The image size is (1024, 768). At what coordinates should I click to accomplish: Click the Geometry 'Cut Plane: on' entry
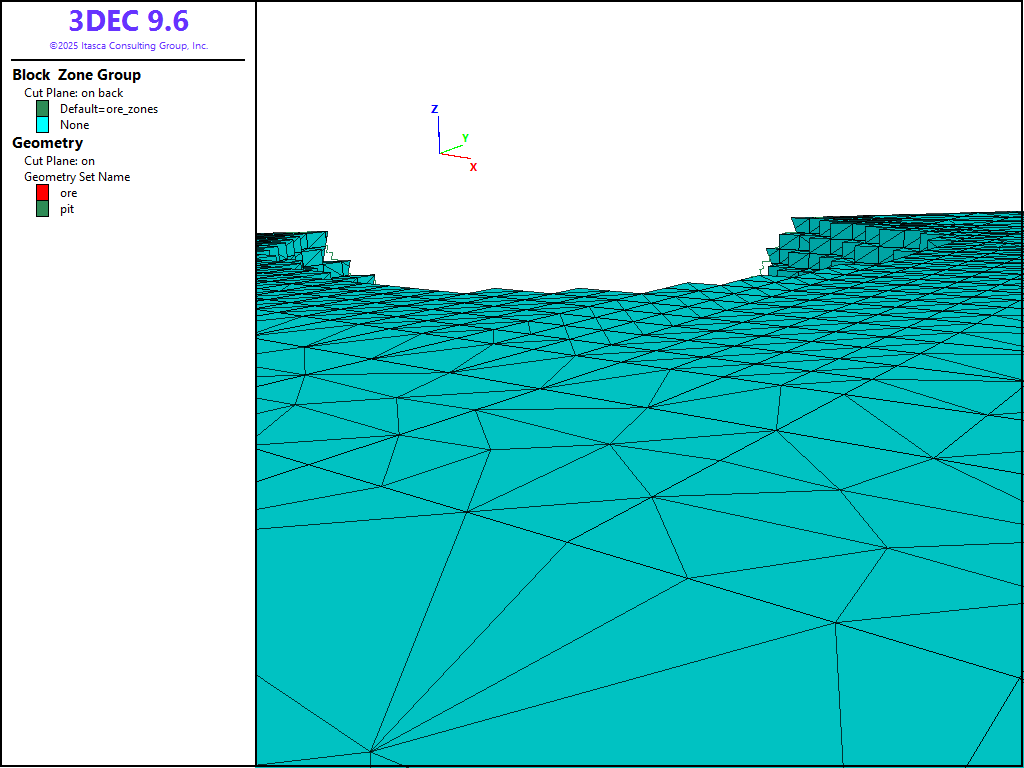(x=60, y=161)
